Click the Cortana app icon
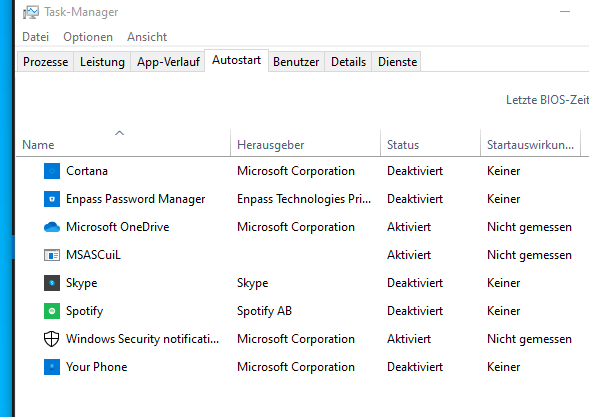Viewport: 589px width, 417px height. coord(52,171)
